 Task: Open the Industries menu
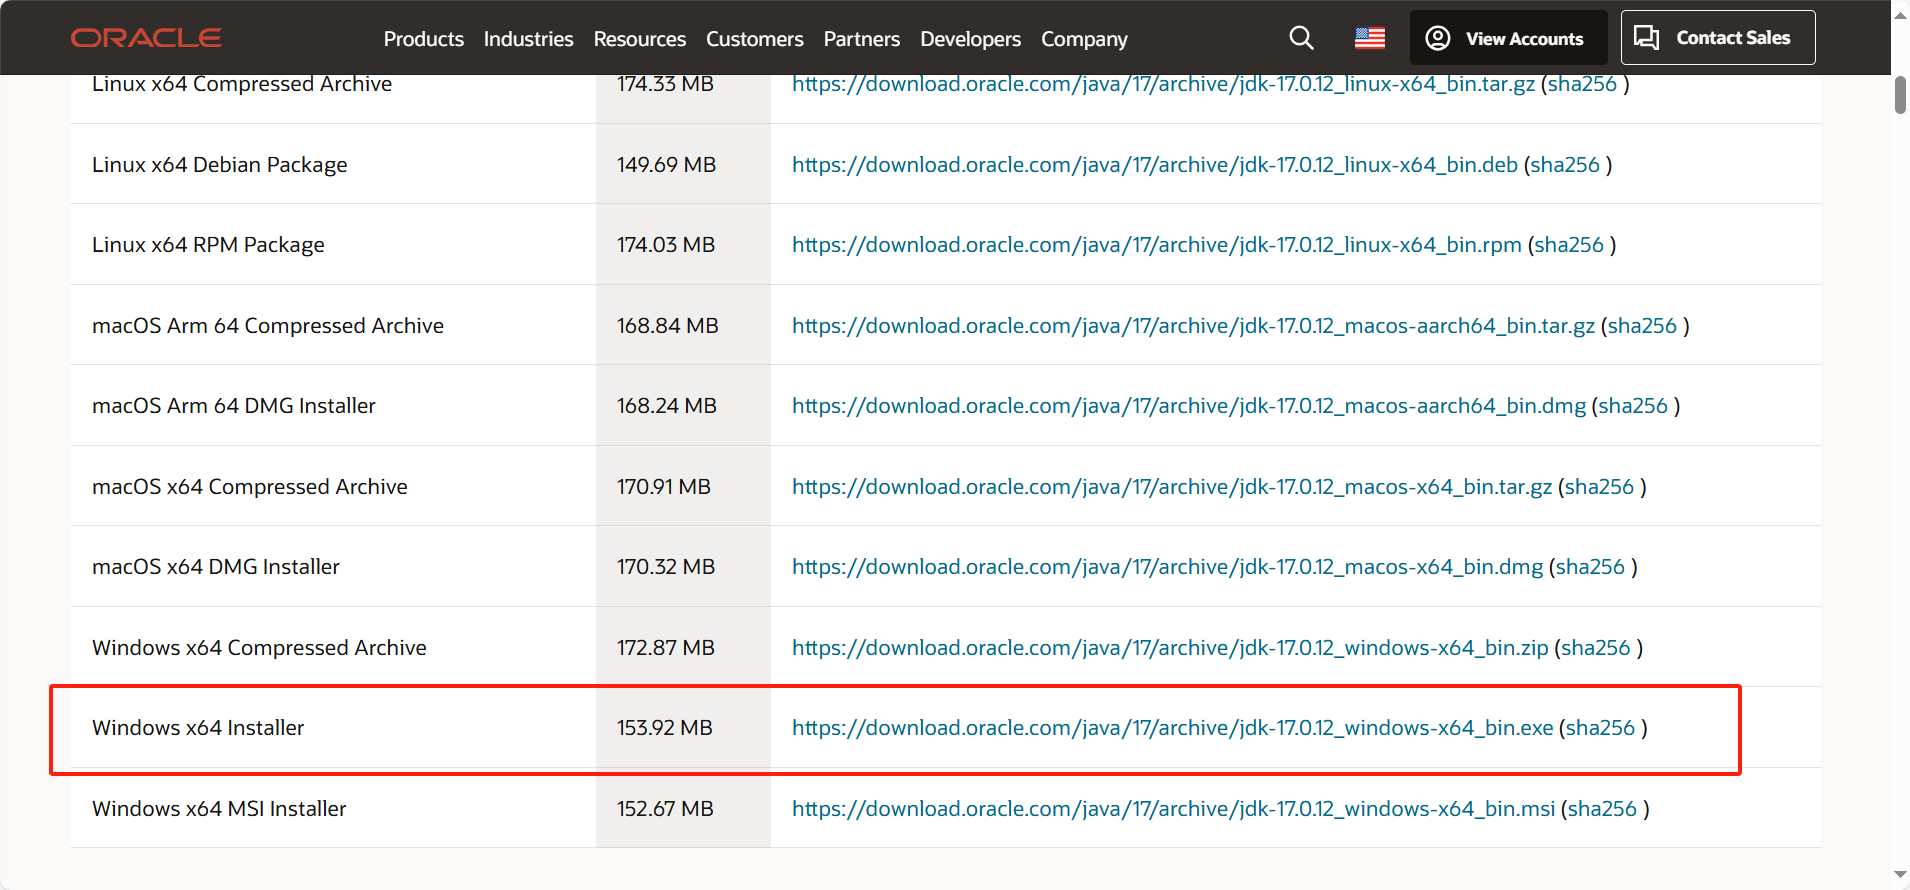tap(528, 39)
